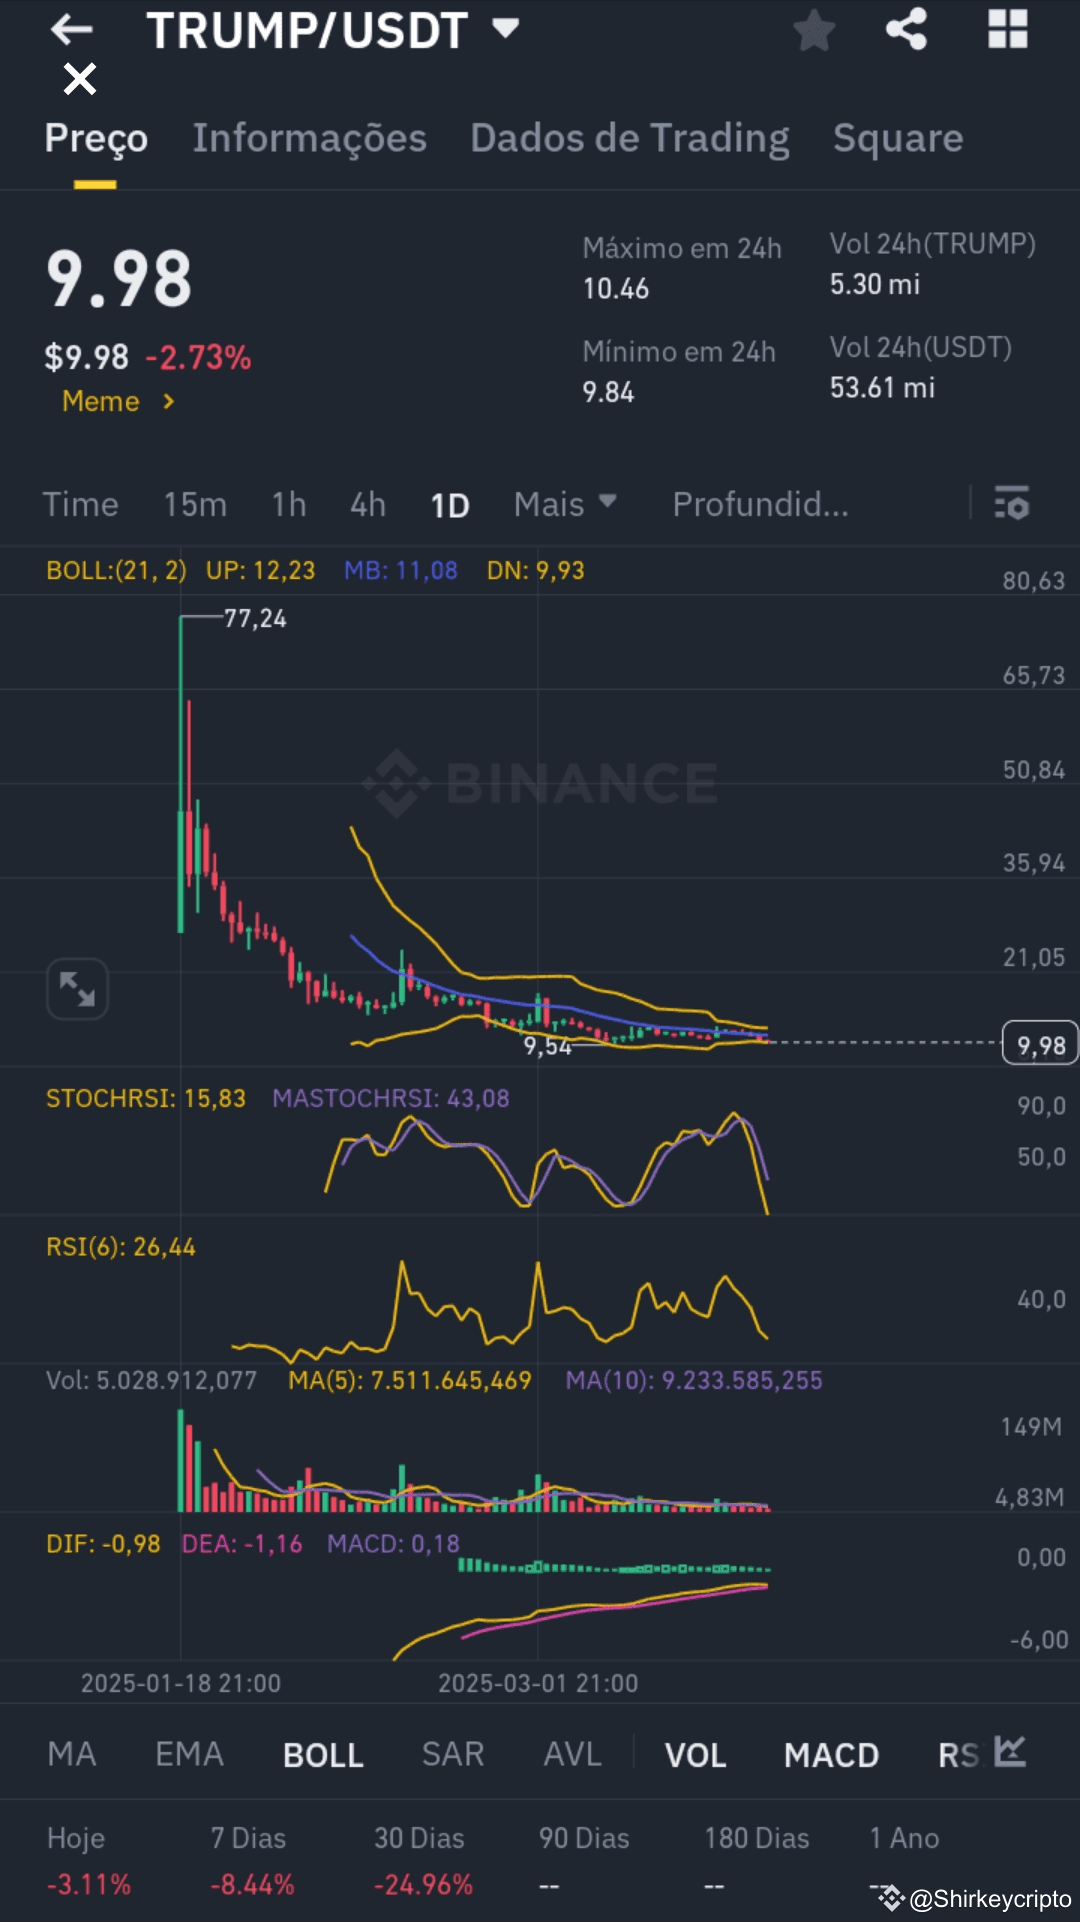The width and height of the screenshot is (1080, 1922).
Task: Tap the Vol: 5.028.912,077 readout
Action: click(x=152, y=1380)
